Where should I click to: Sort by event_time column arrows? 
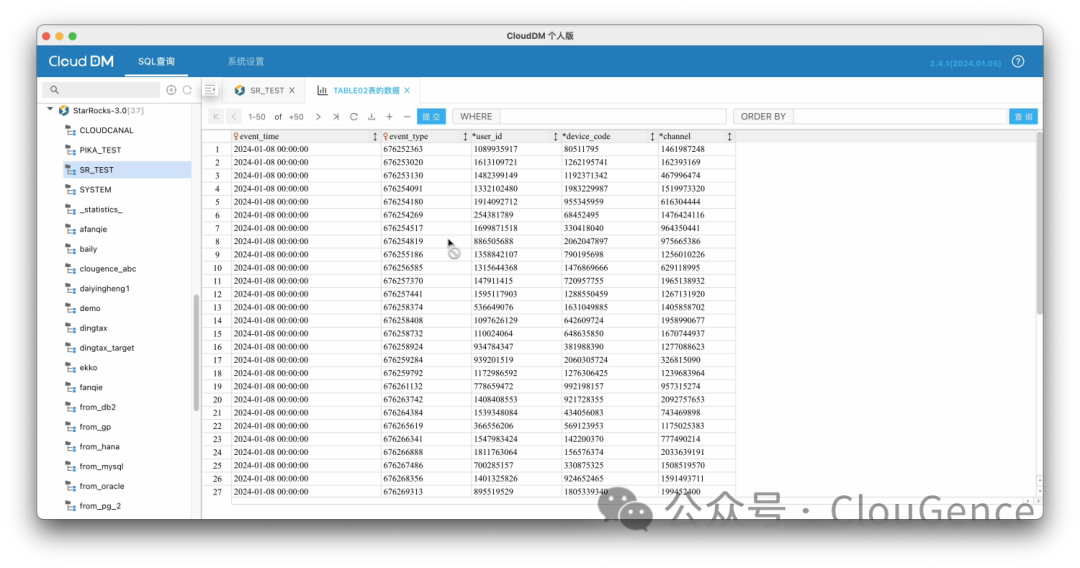click(x=375, y=136)
